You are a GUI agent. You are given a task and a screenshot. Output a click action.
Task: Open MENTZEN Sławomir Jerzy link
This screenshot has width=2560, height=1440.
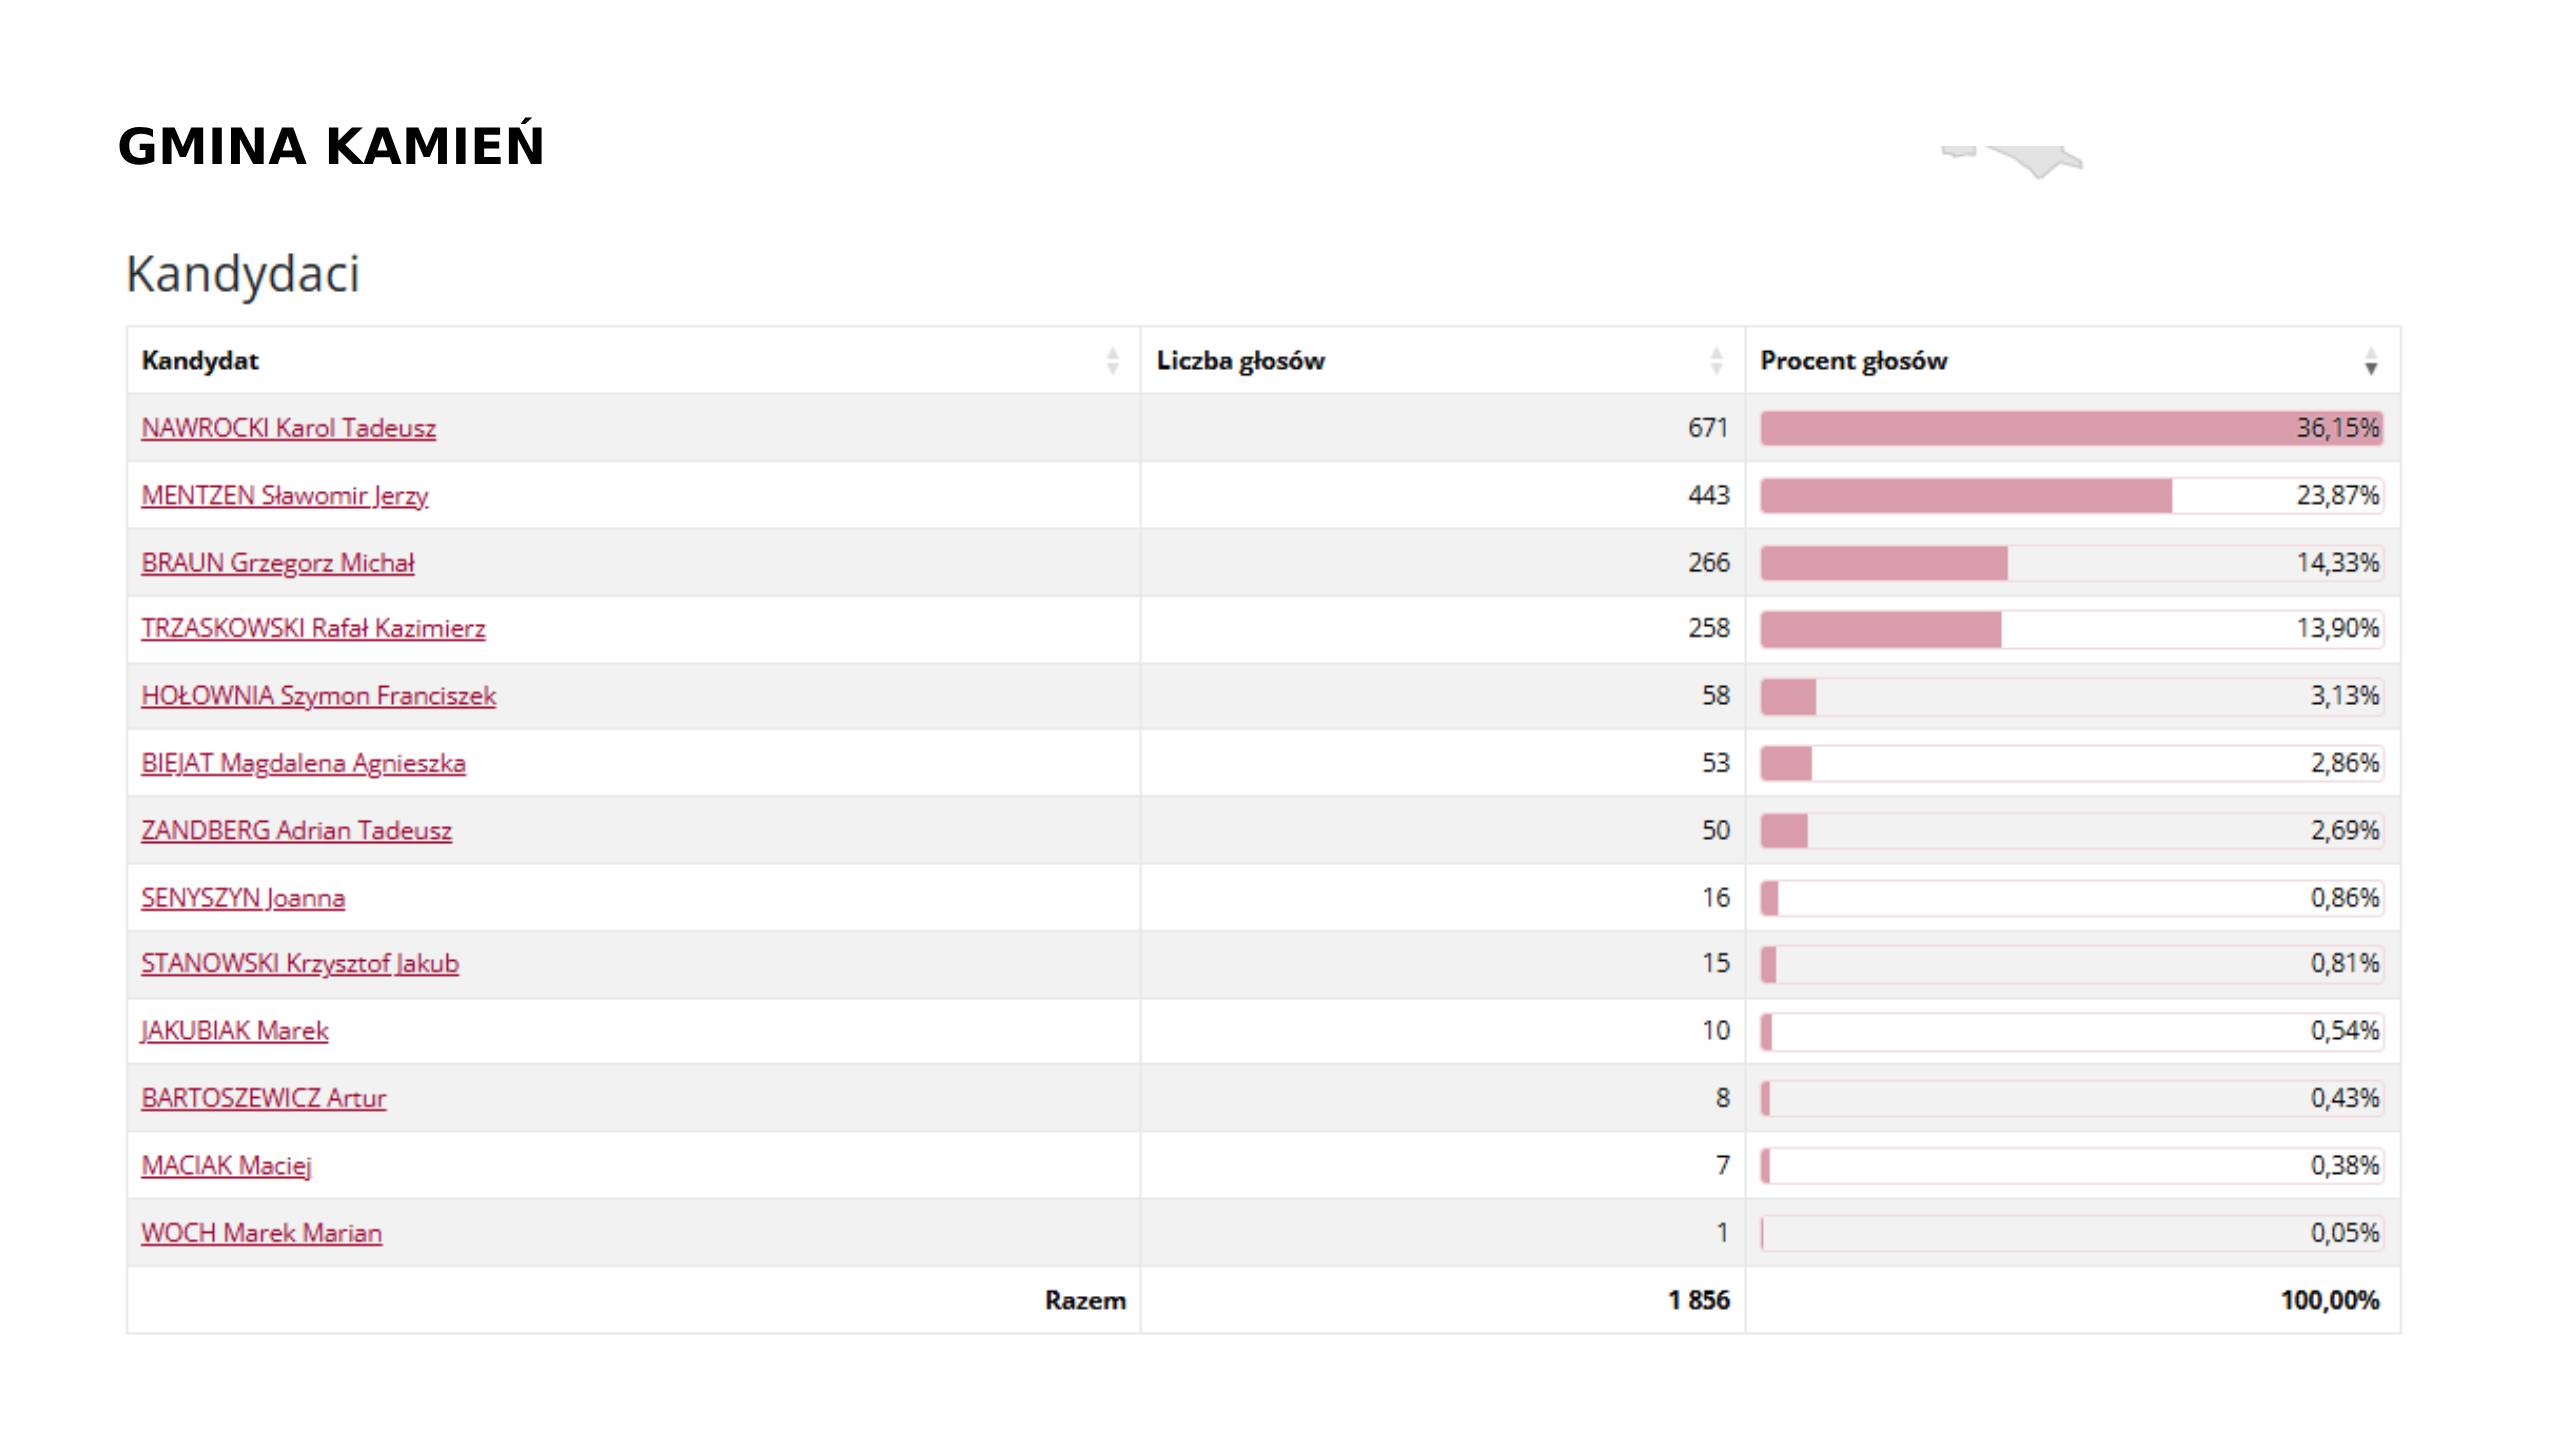click(284, 496)
